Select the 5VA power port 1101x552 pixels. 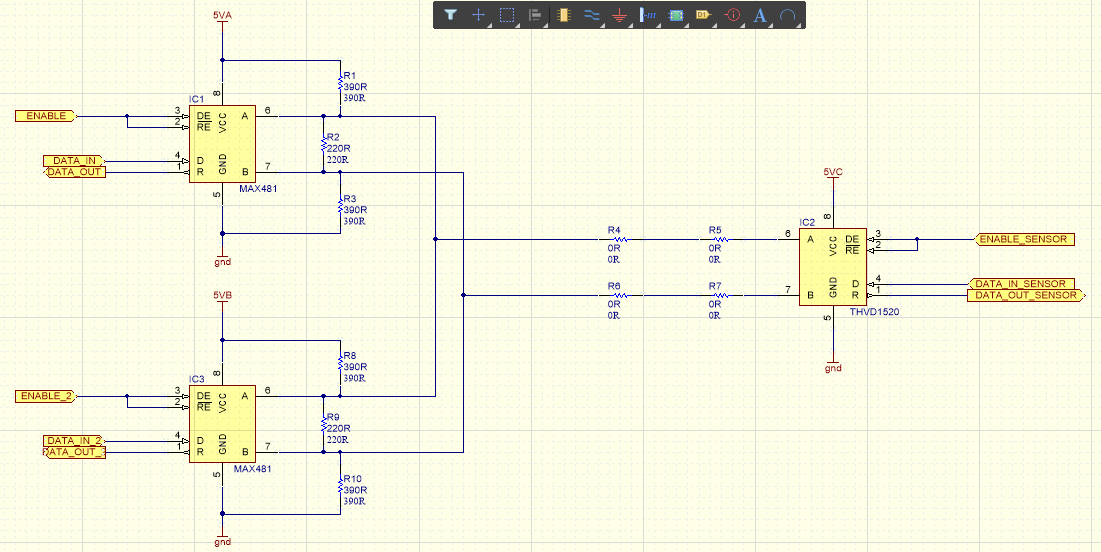[222, 19]
